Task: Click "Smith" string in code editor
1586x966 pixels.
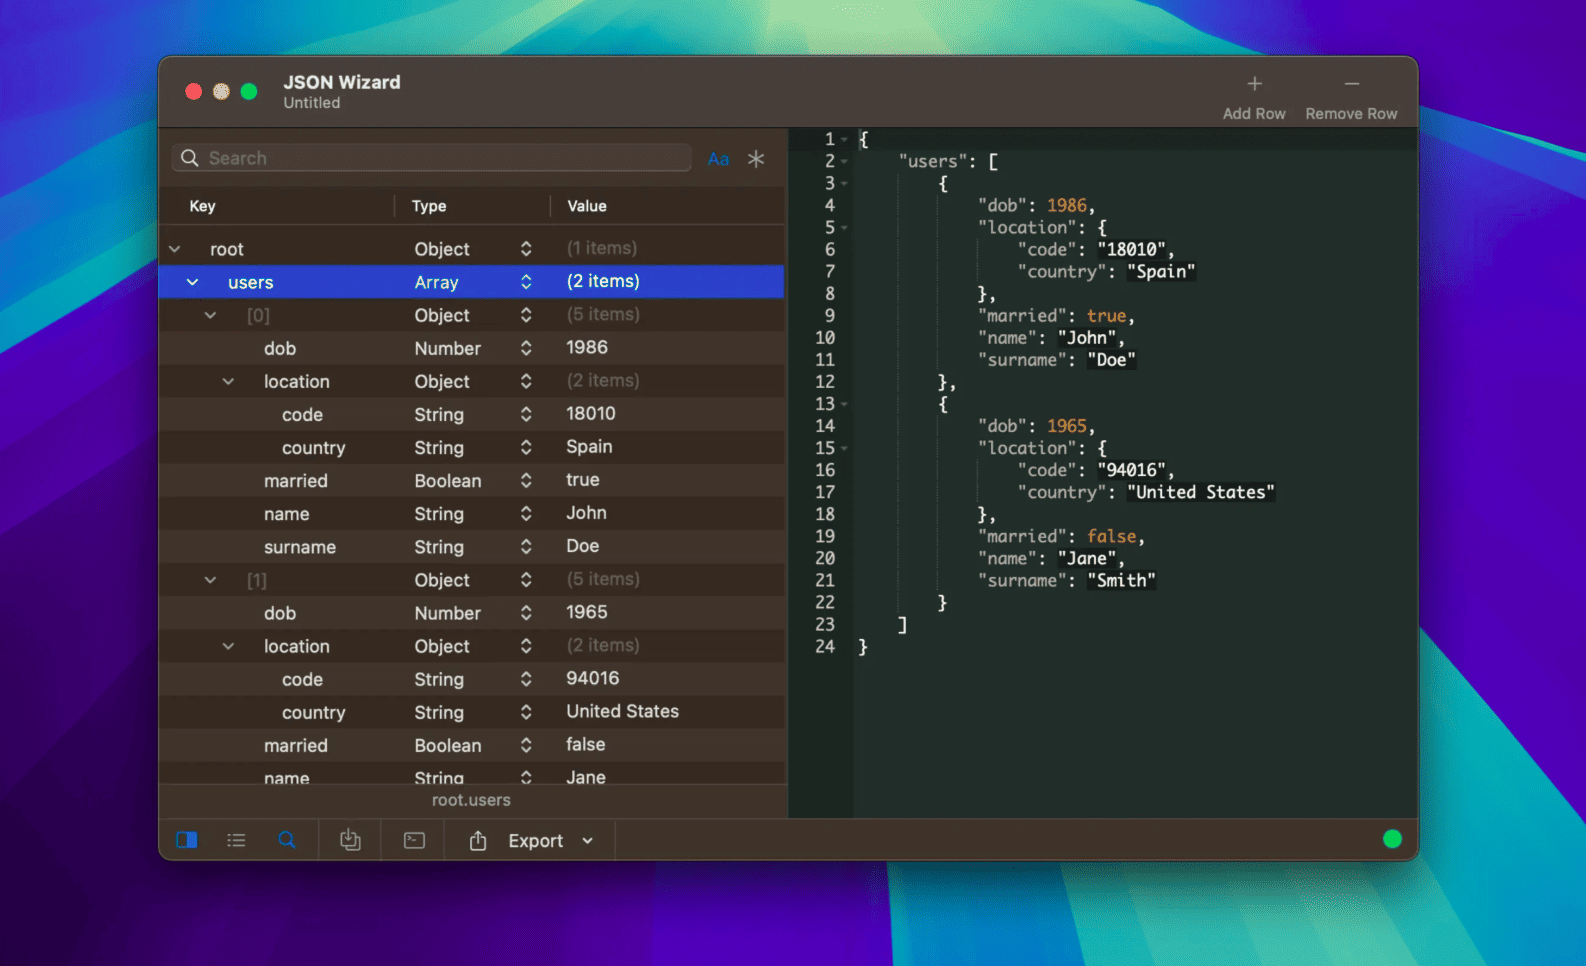Action: (1121, 580)
